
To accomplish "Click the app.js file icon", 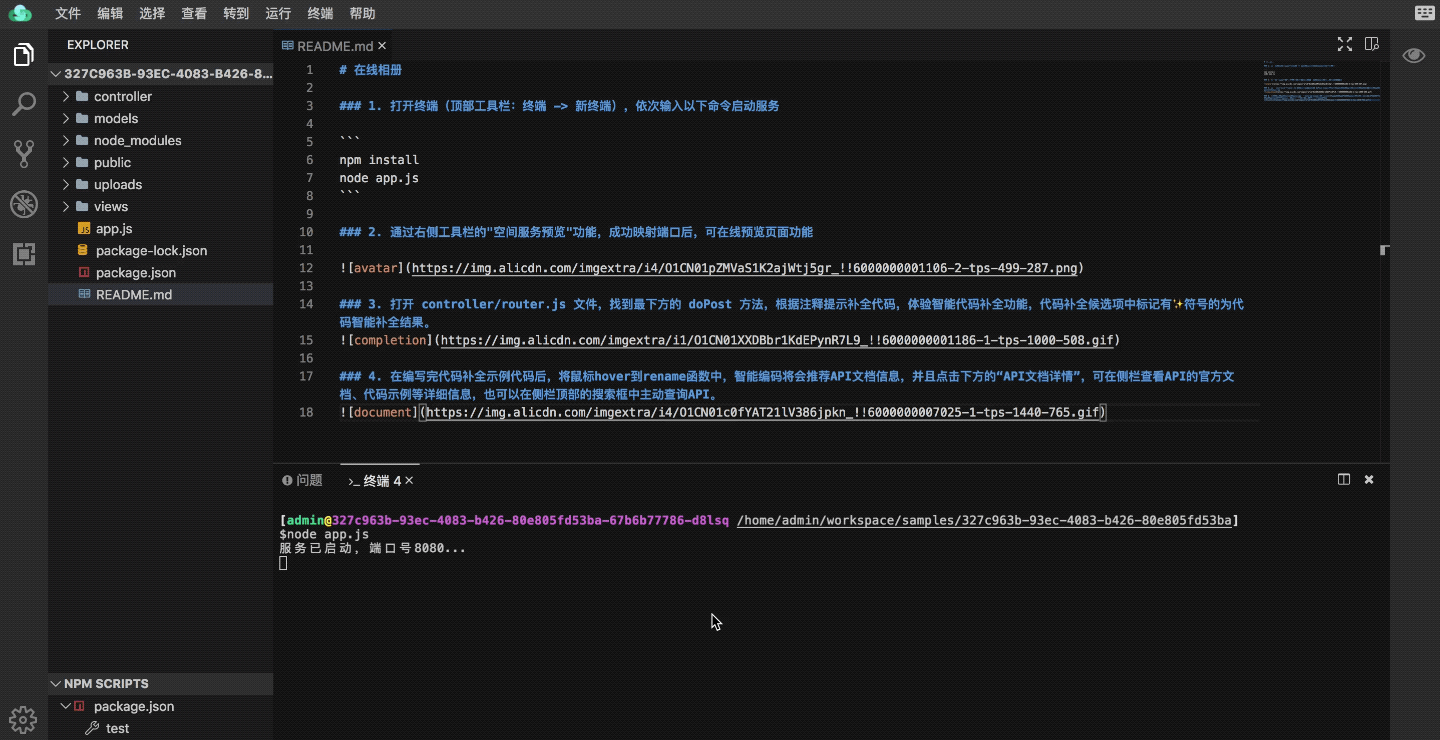I will tap(84, 229).
